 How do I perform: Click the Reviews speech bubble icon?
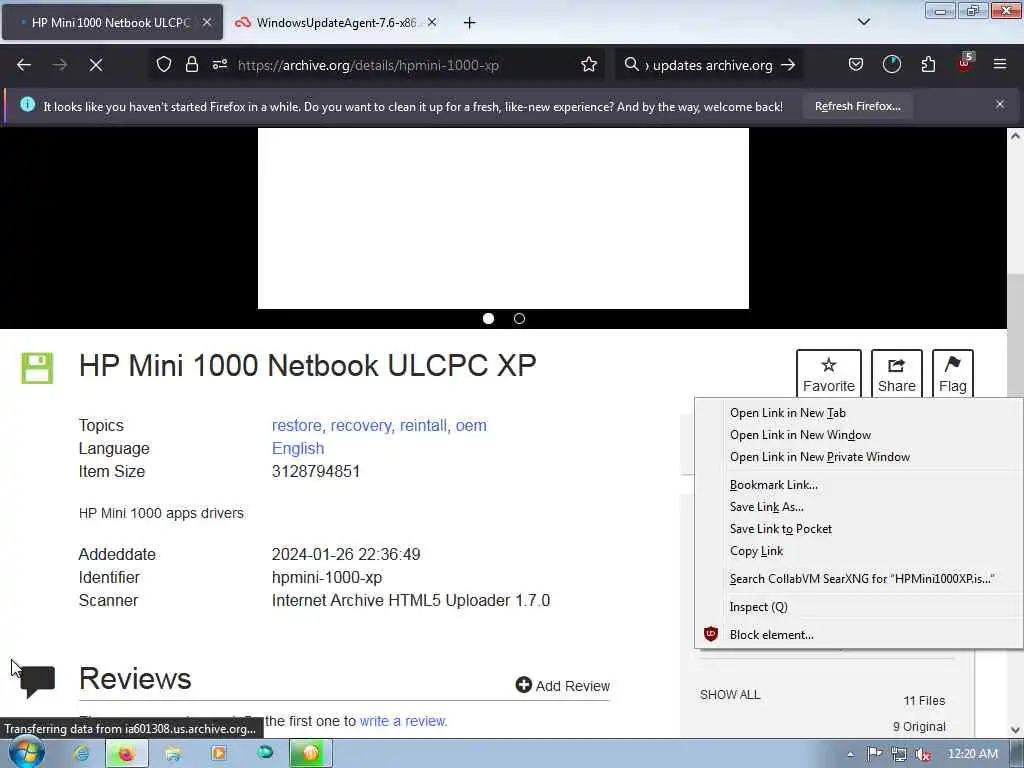(x=38, y=682)
